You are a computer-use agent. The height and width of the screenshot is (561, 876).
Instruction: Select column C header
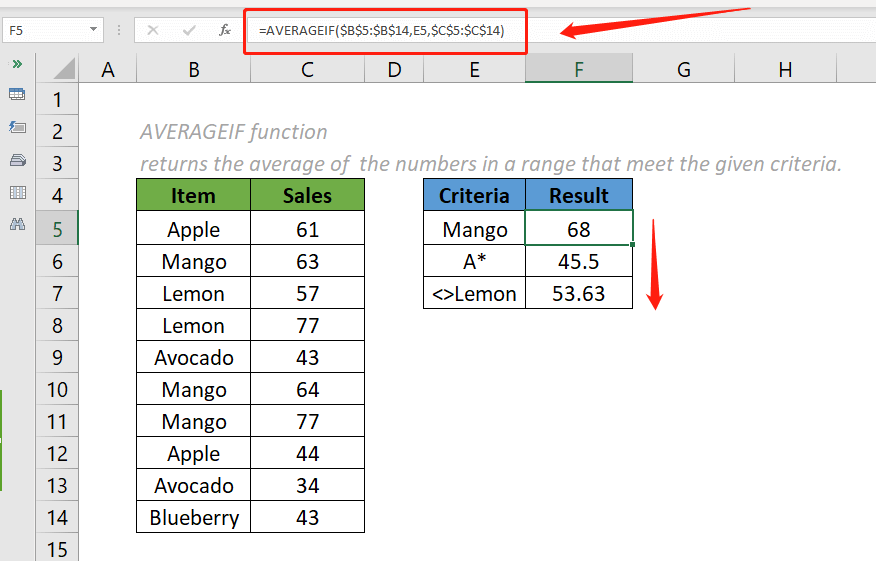coord(307,69)
